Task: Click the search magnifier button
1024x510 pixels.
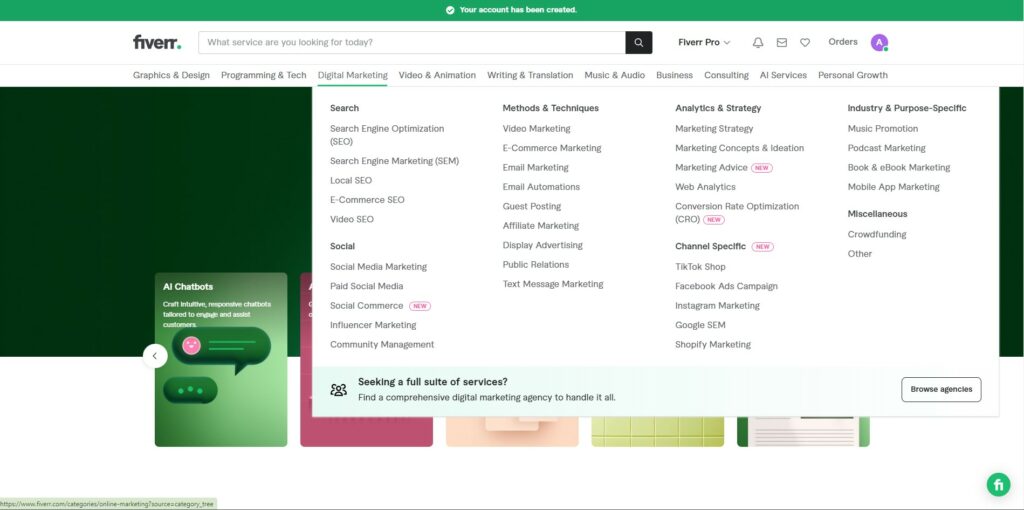Action: tap(639, 42)
